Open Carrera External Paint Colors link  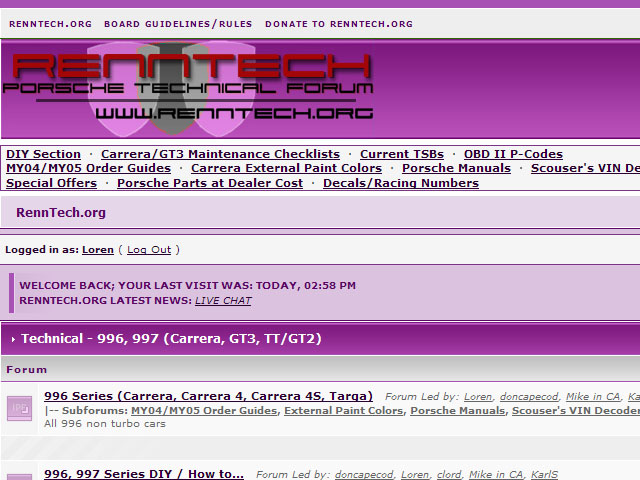click(x=286, y=168)
